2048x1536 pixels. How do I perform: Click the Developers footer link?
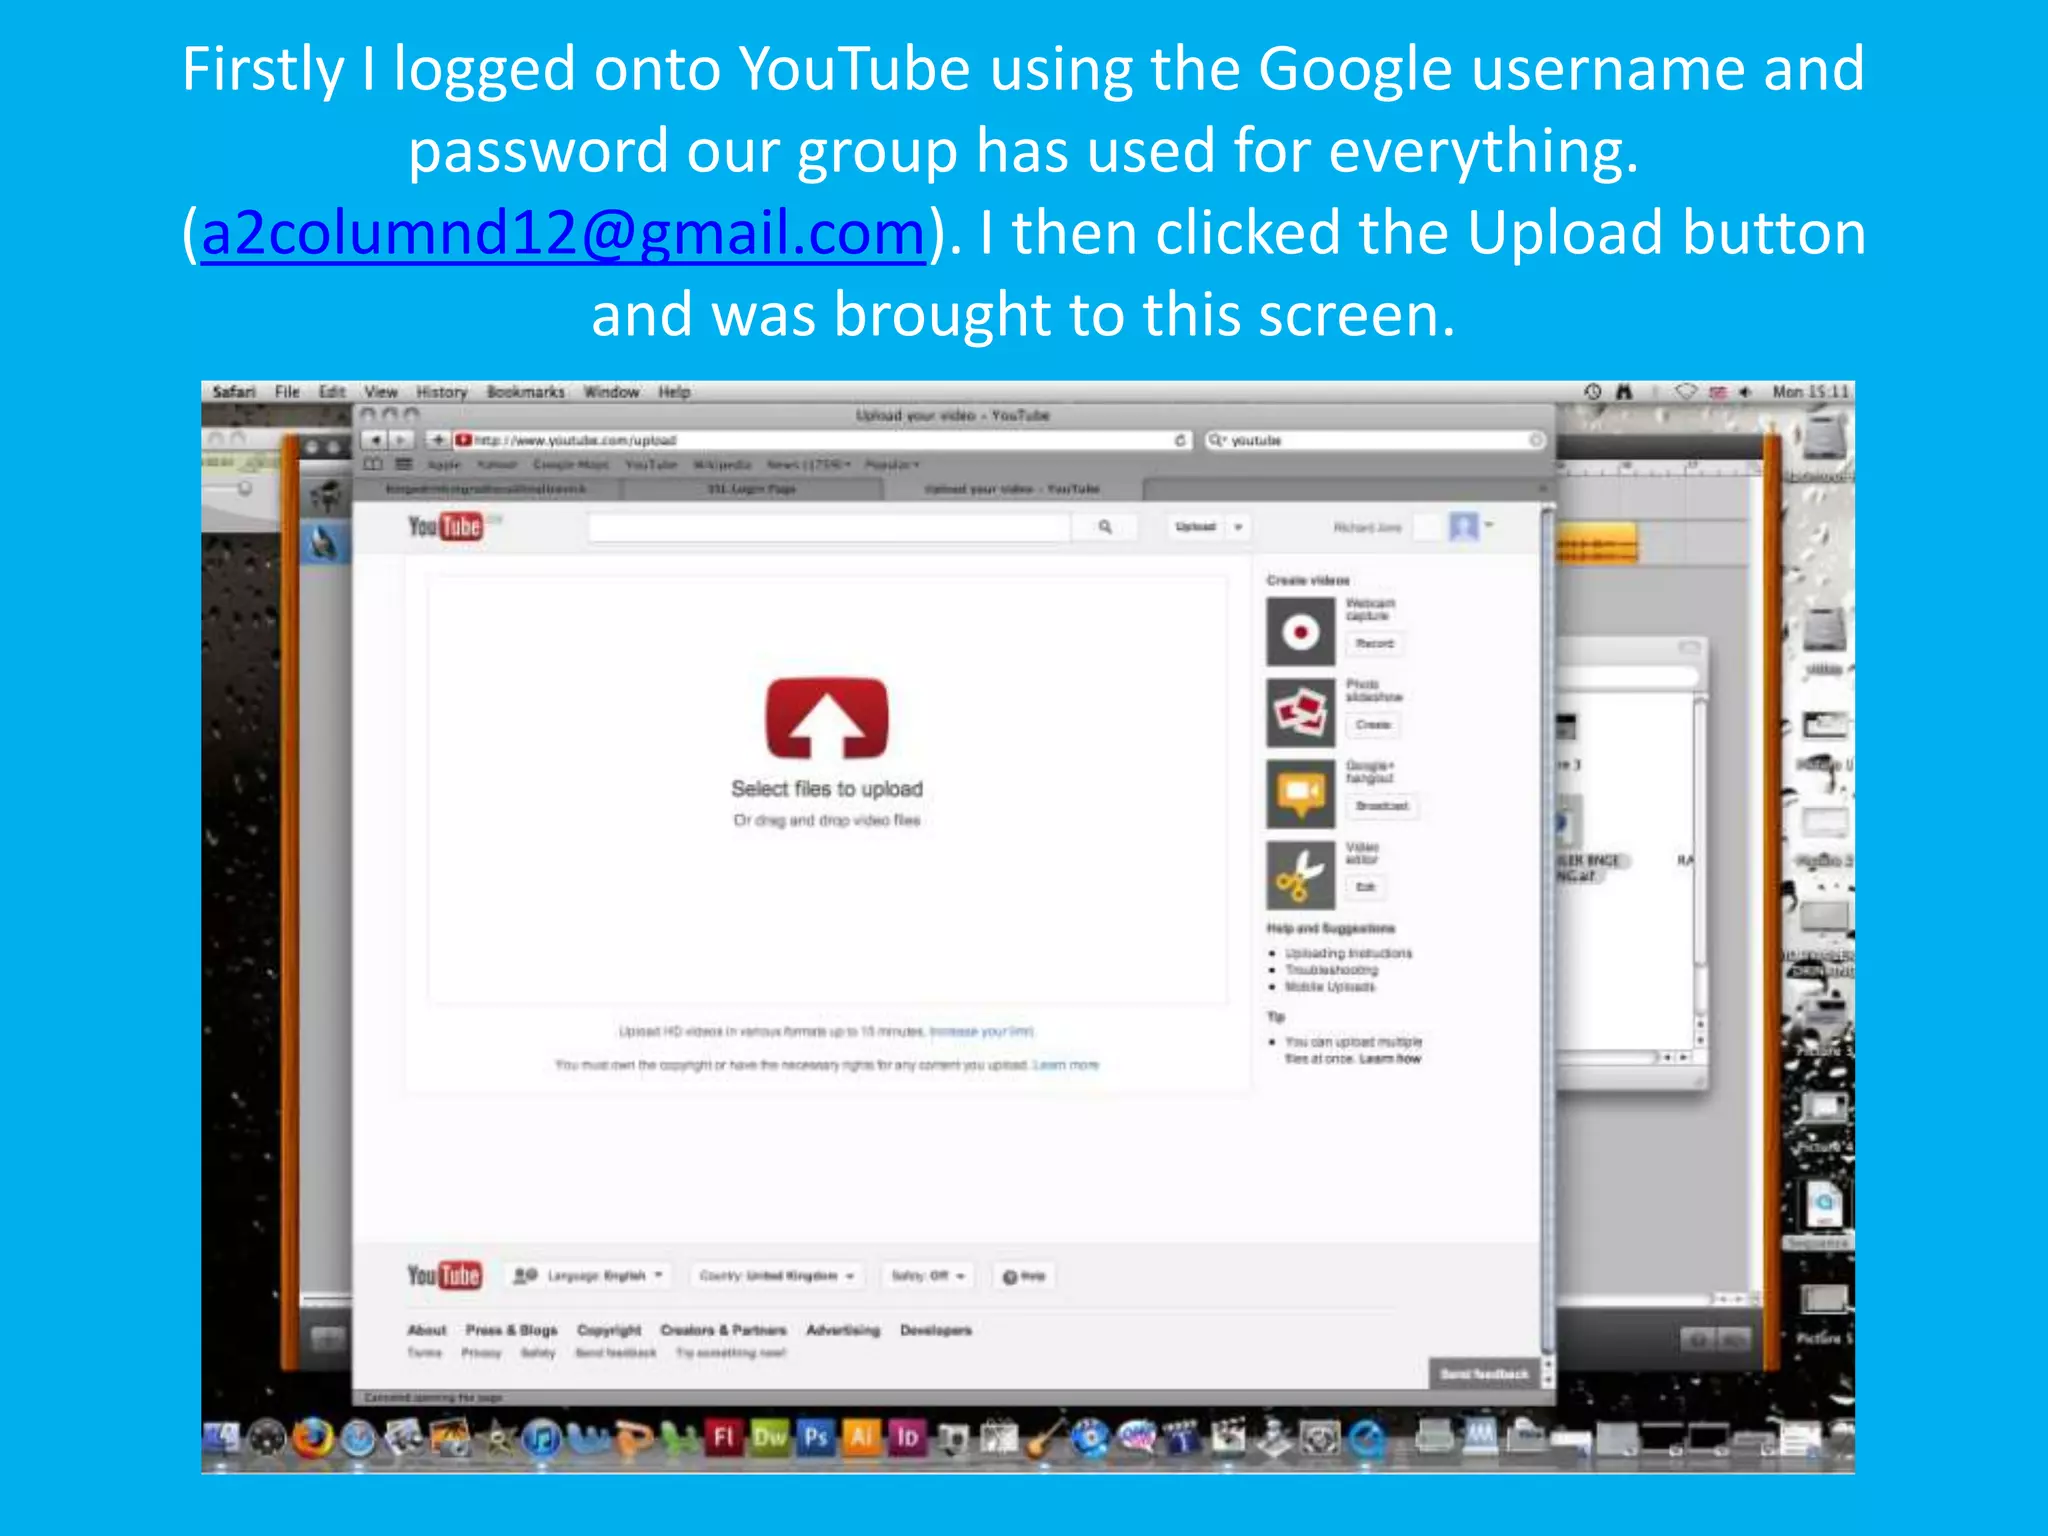click(x=936, y=1330)
